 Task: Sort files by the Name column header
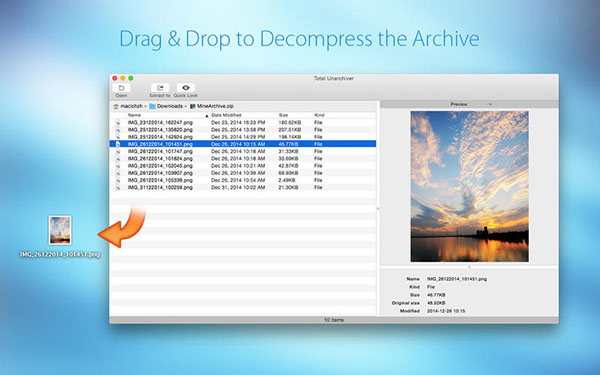coord(134,115)
